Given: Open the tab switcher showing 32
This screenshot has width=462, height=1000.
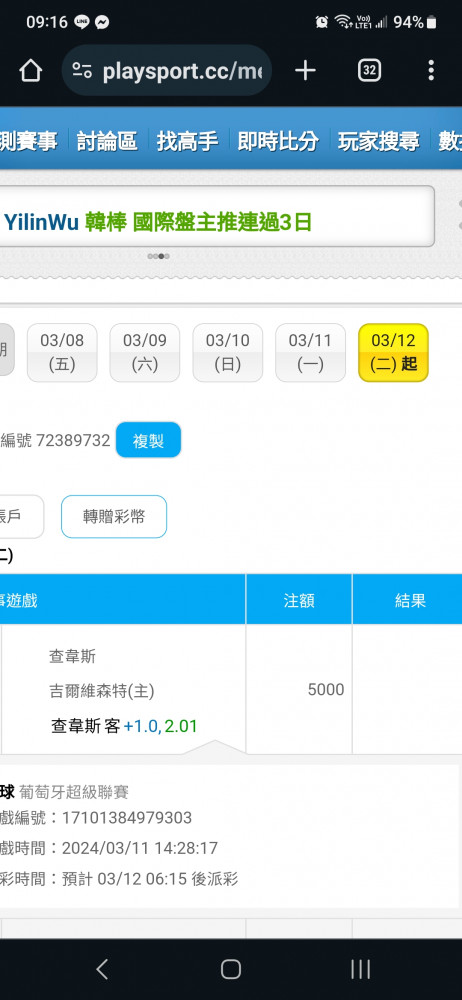Looking at the screenshot, I should click(369, 71).
